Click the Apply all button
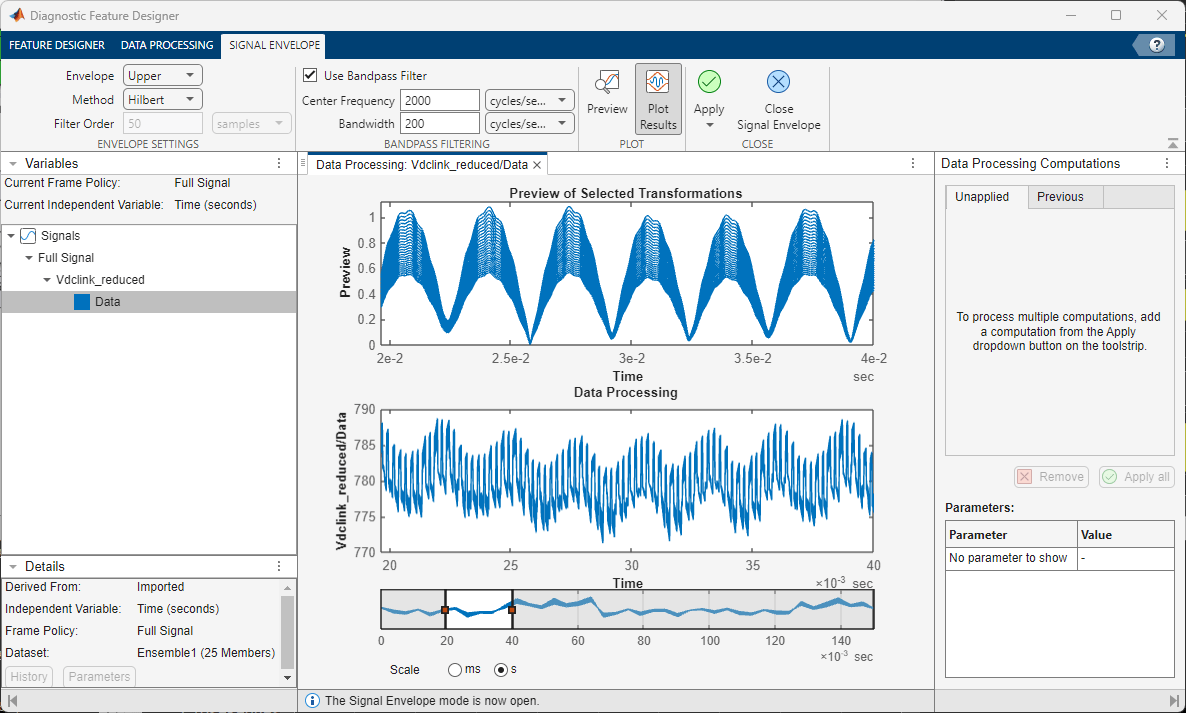This screenshot has height=713, width=1186. point(1135,476)
